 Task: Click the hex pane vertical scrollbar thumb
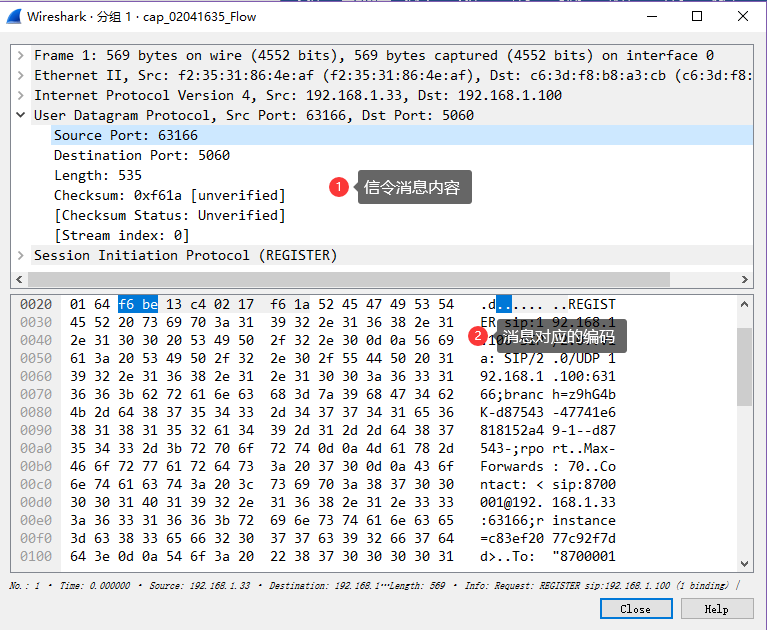[x=744, y=367]
